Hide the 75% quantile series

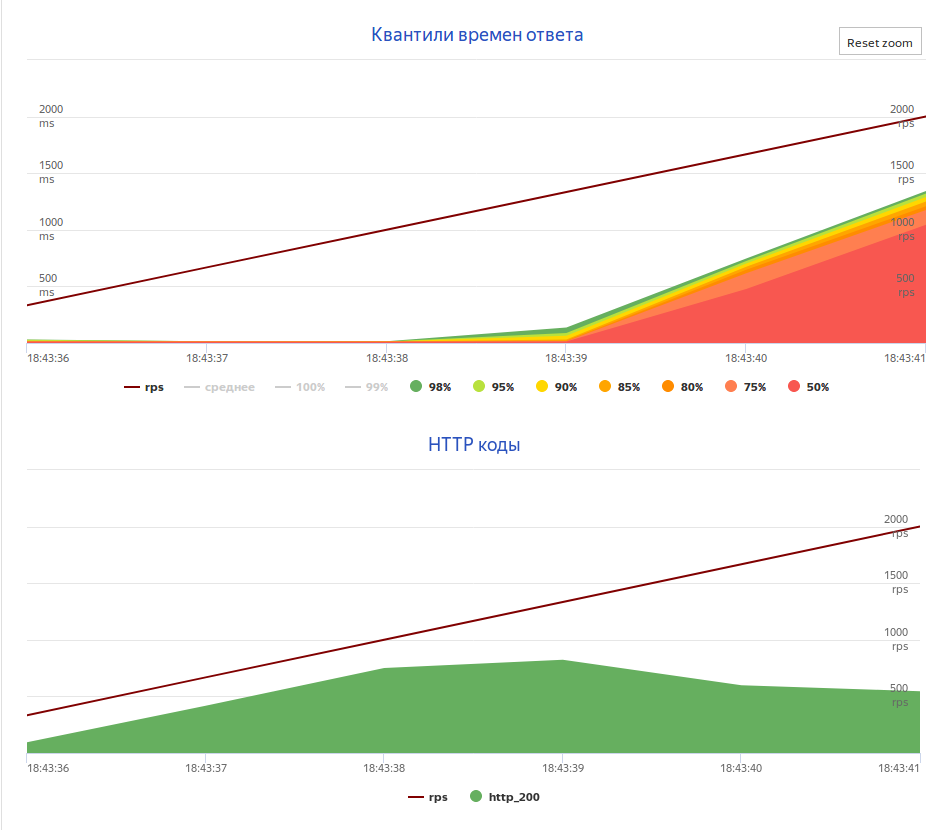(745, 387)
